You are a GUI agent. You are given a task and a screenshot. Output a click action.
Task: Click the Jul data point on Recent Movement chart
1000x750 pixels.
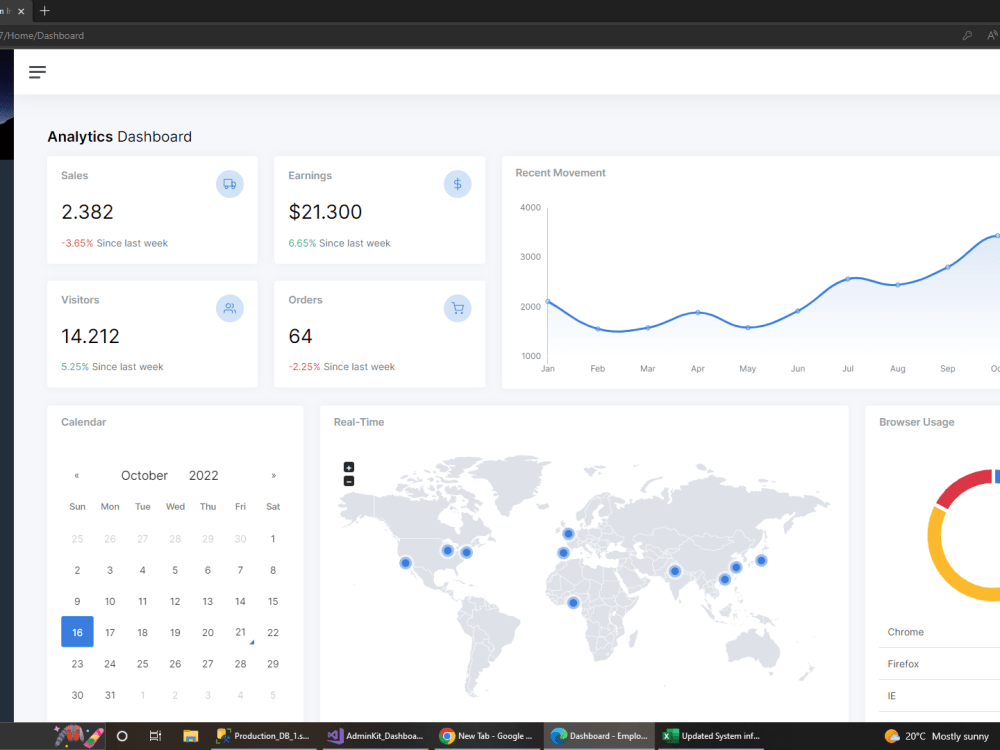tap(848, 279)
